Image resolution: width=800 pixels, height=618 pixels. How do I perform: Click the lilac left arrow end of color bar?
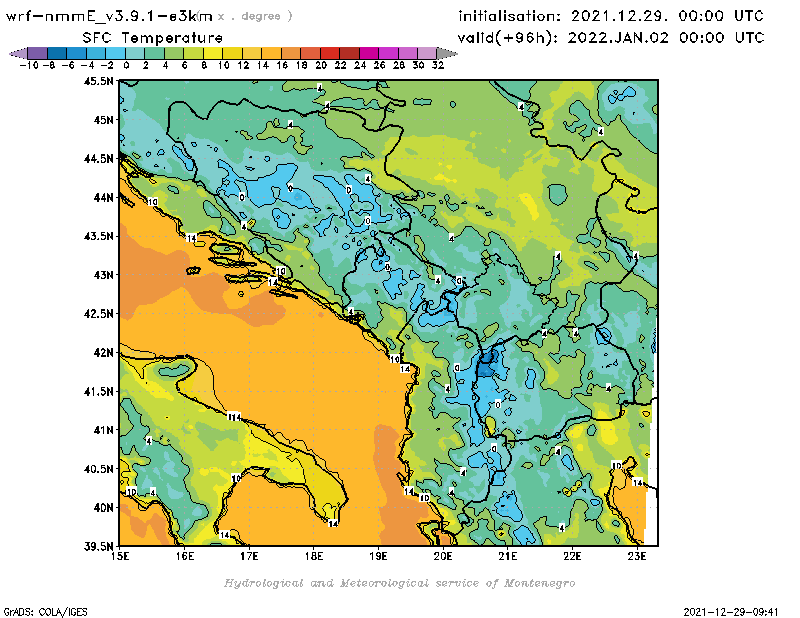pos(18,54)
